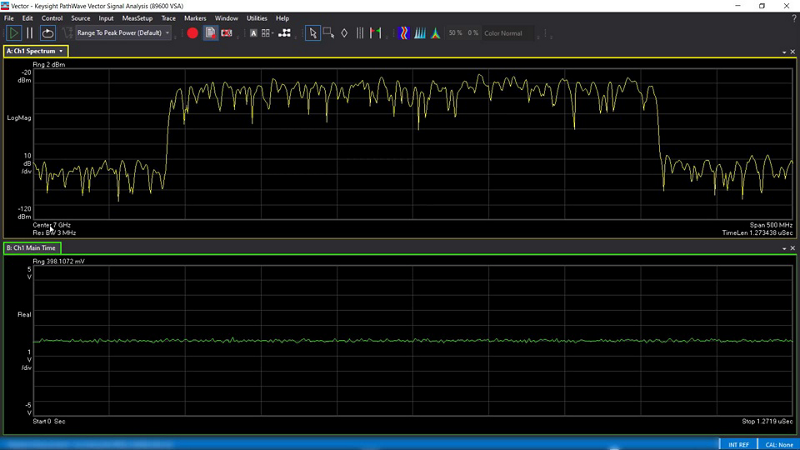Image resolution: width=800 pixels, height=450 pixels.
Task: Enable the digital persistence display icon
Action: tap(435, 33)
